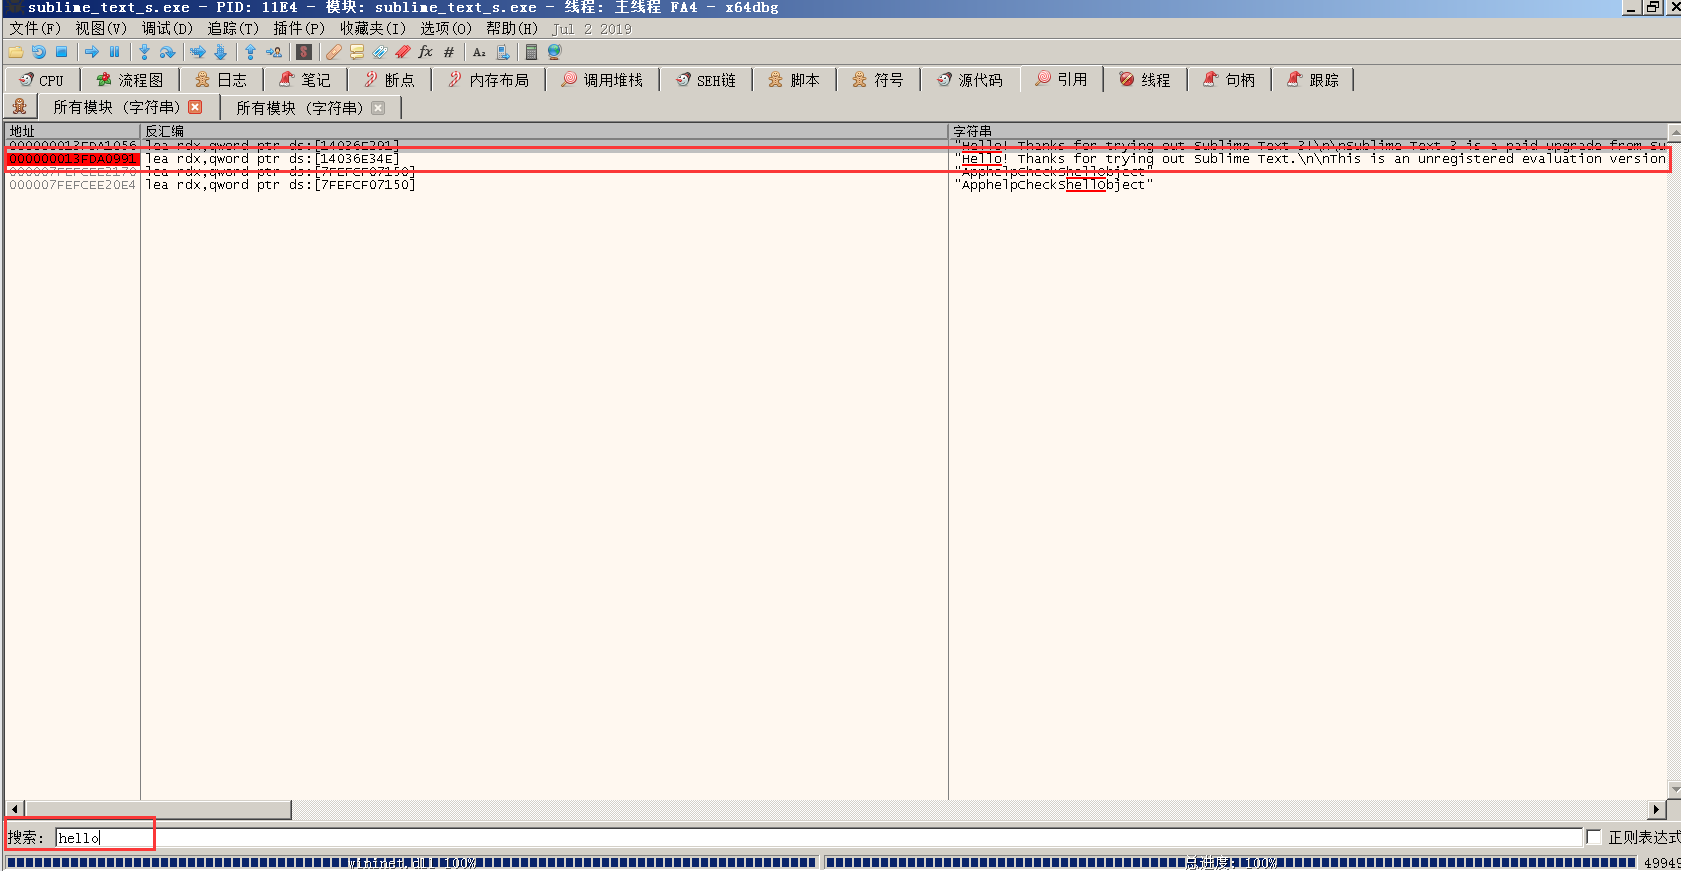The image size is (1681, 871).
Task: Click the search field containing hello
Action: click(818, 838)
